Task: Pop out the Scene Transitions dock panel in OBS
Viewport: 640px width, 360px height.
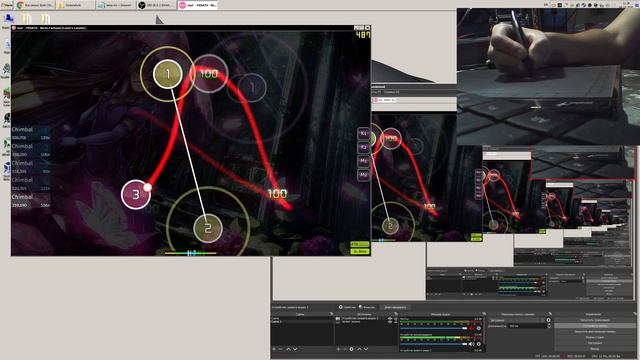Action: click(x=550, y=313)
